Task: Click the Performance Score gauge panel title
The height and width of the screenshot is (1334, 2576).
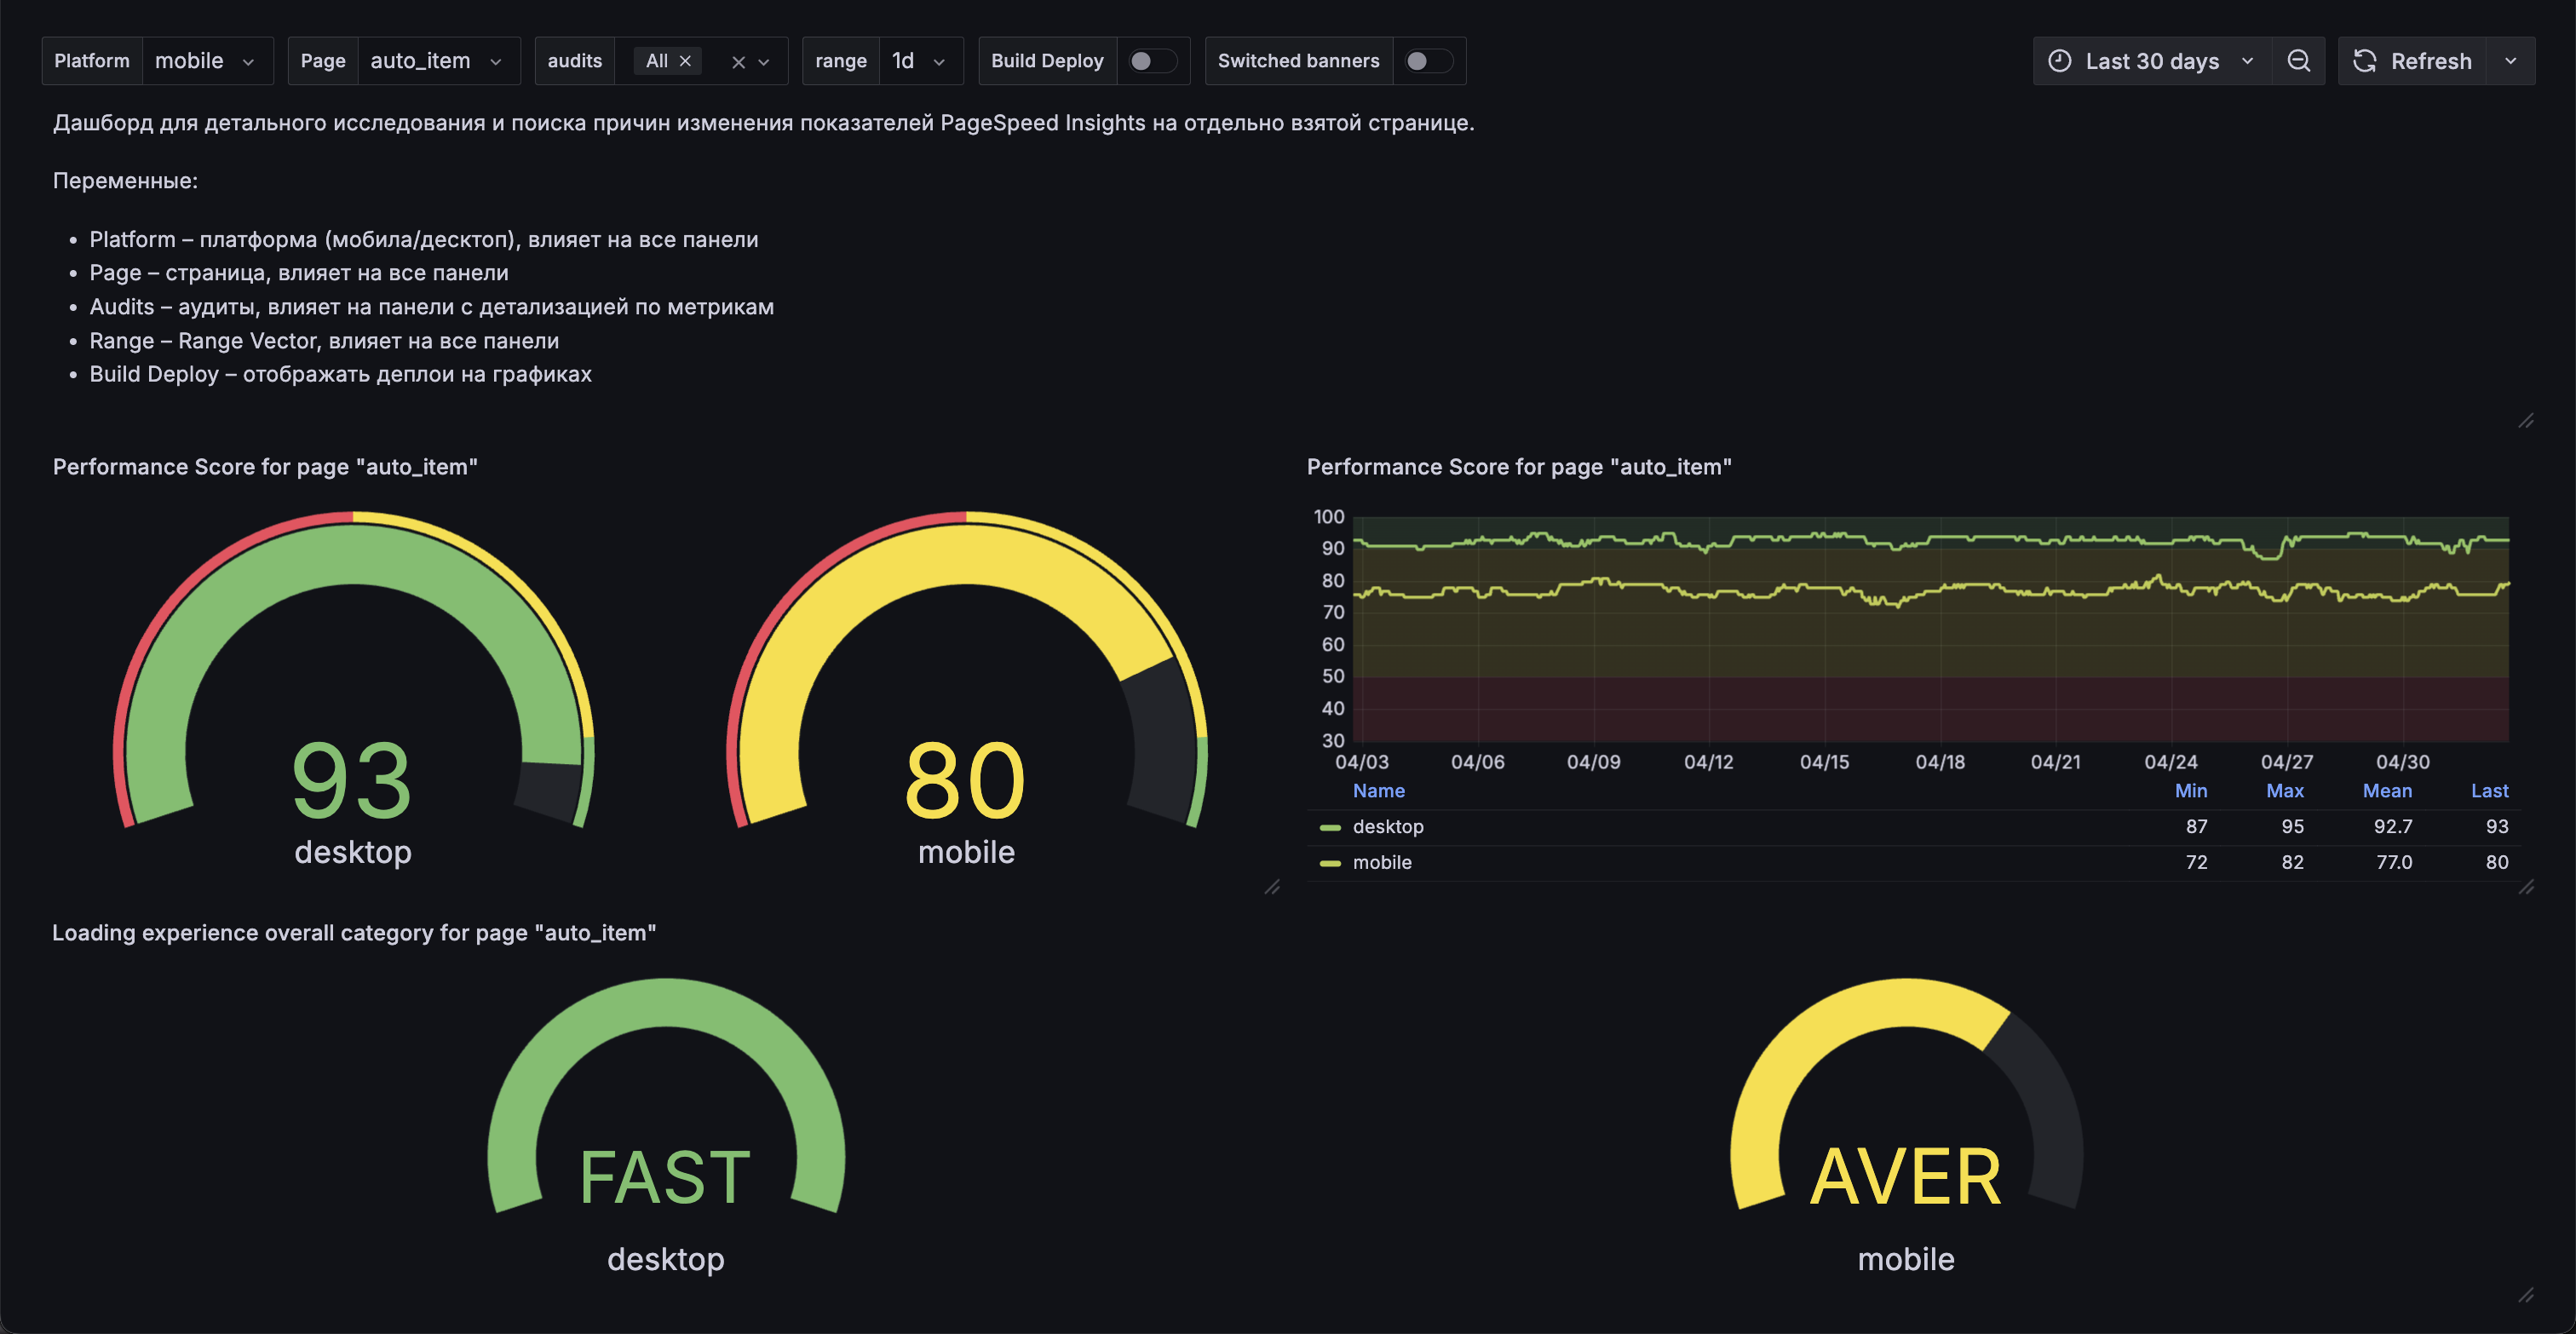Action: click(x=265, y=467)
